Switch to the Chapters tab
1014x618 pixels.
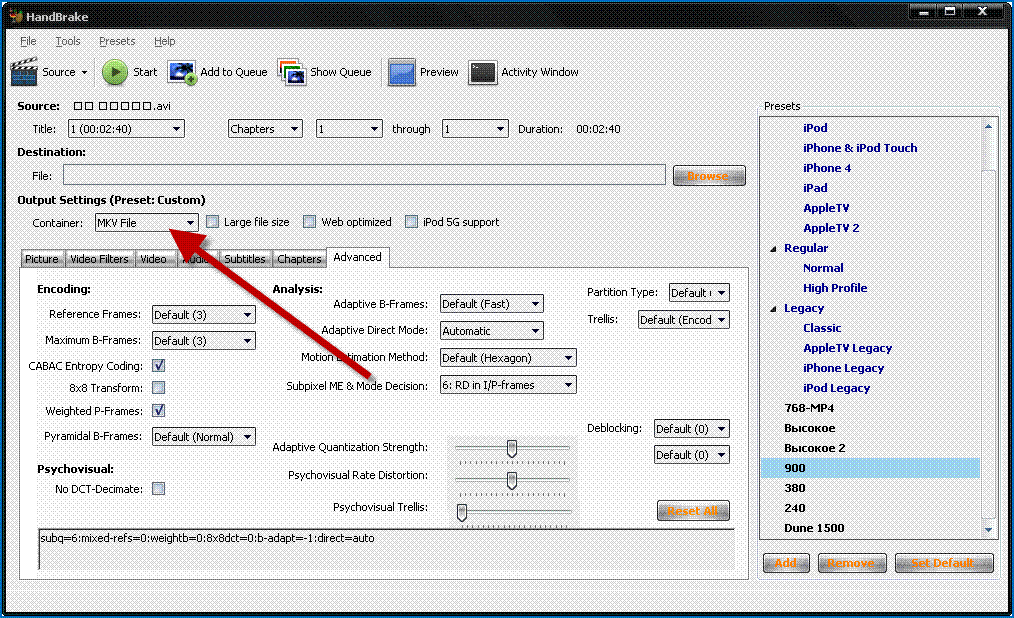tap(299, 259)
